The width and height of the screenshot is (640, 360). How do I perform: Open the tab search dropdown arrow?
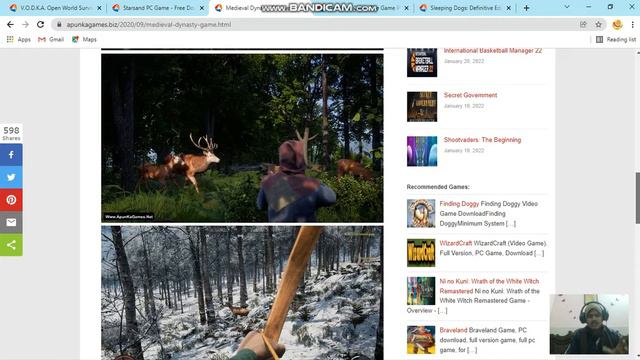[x=567, y=7]
